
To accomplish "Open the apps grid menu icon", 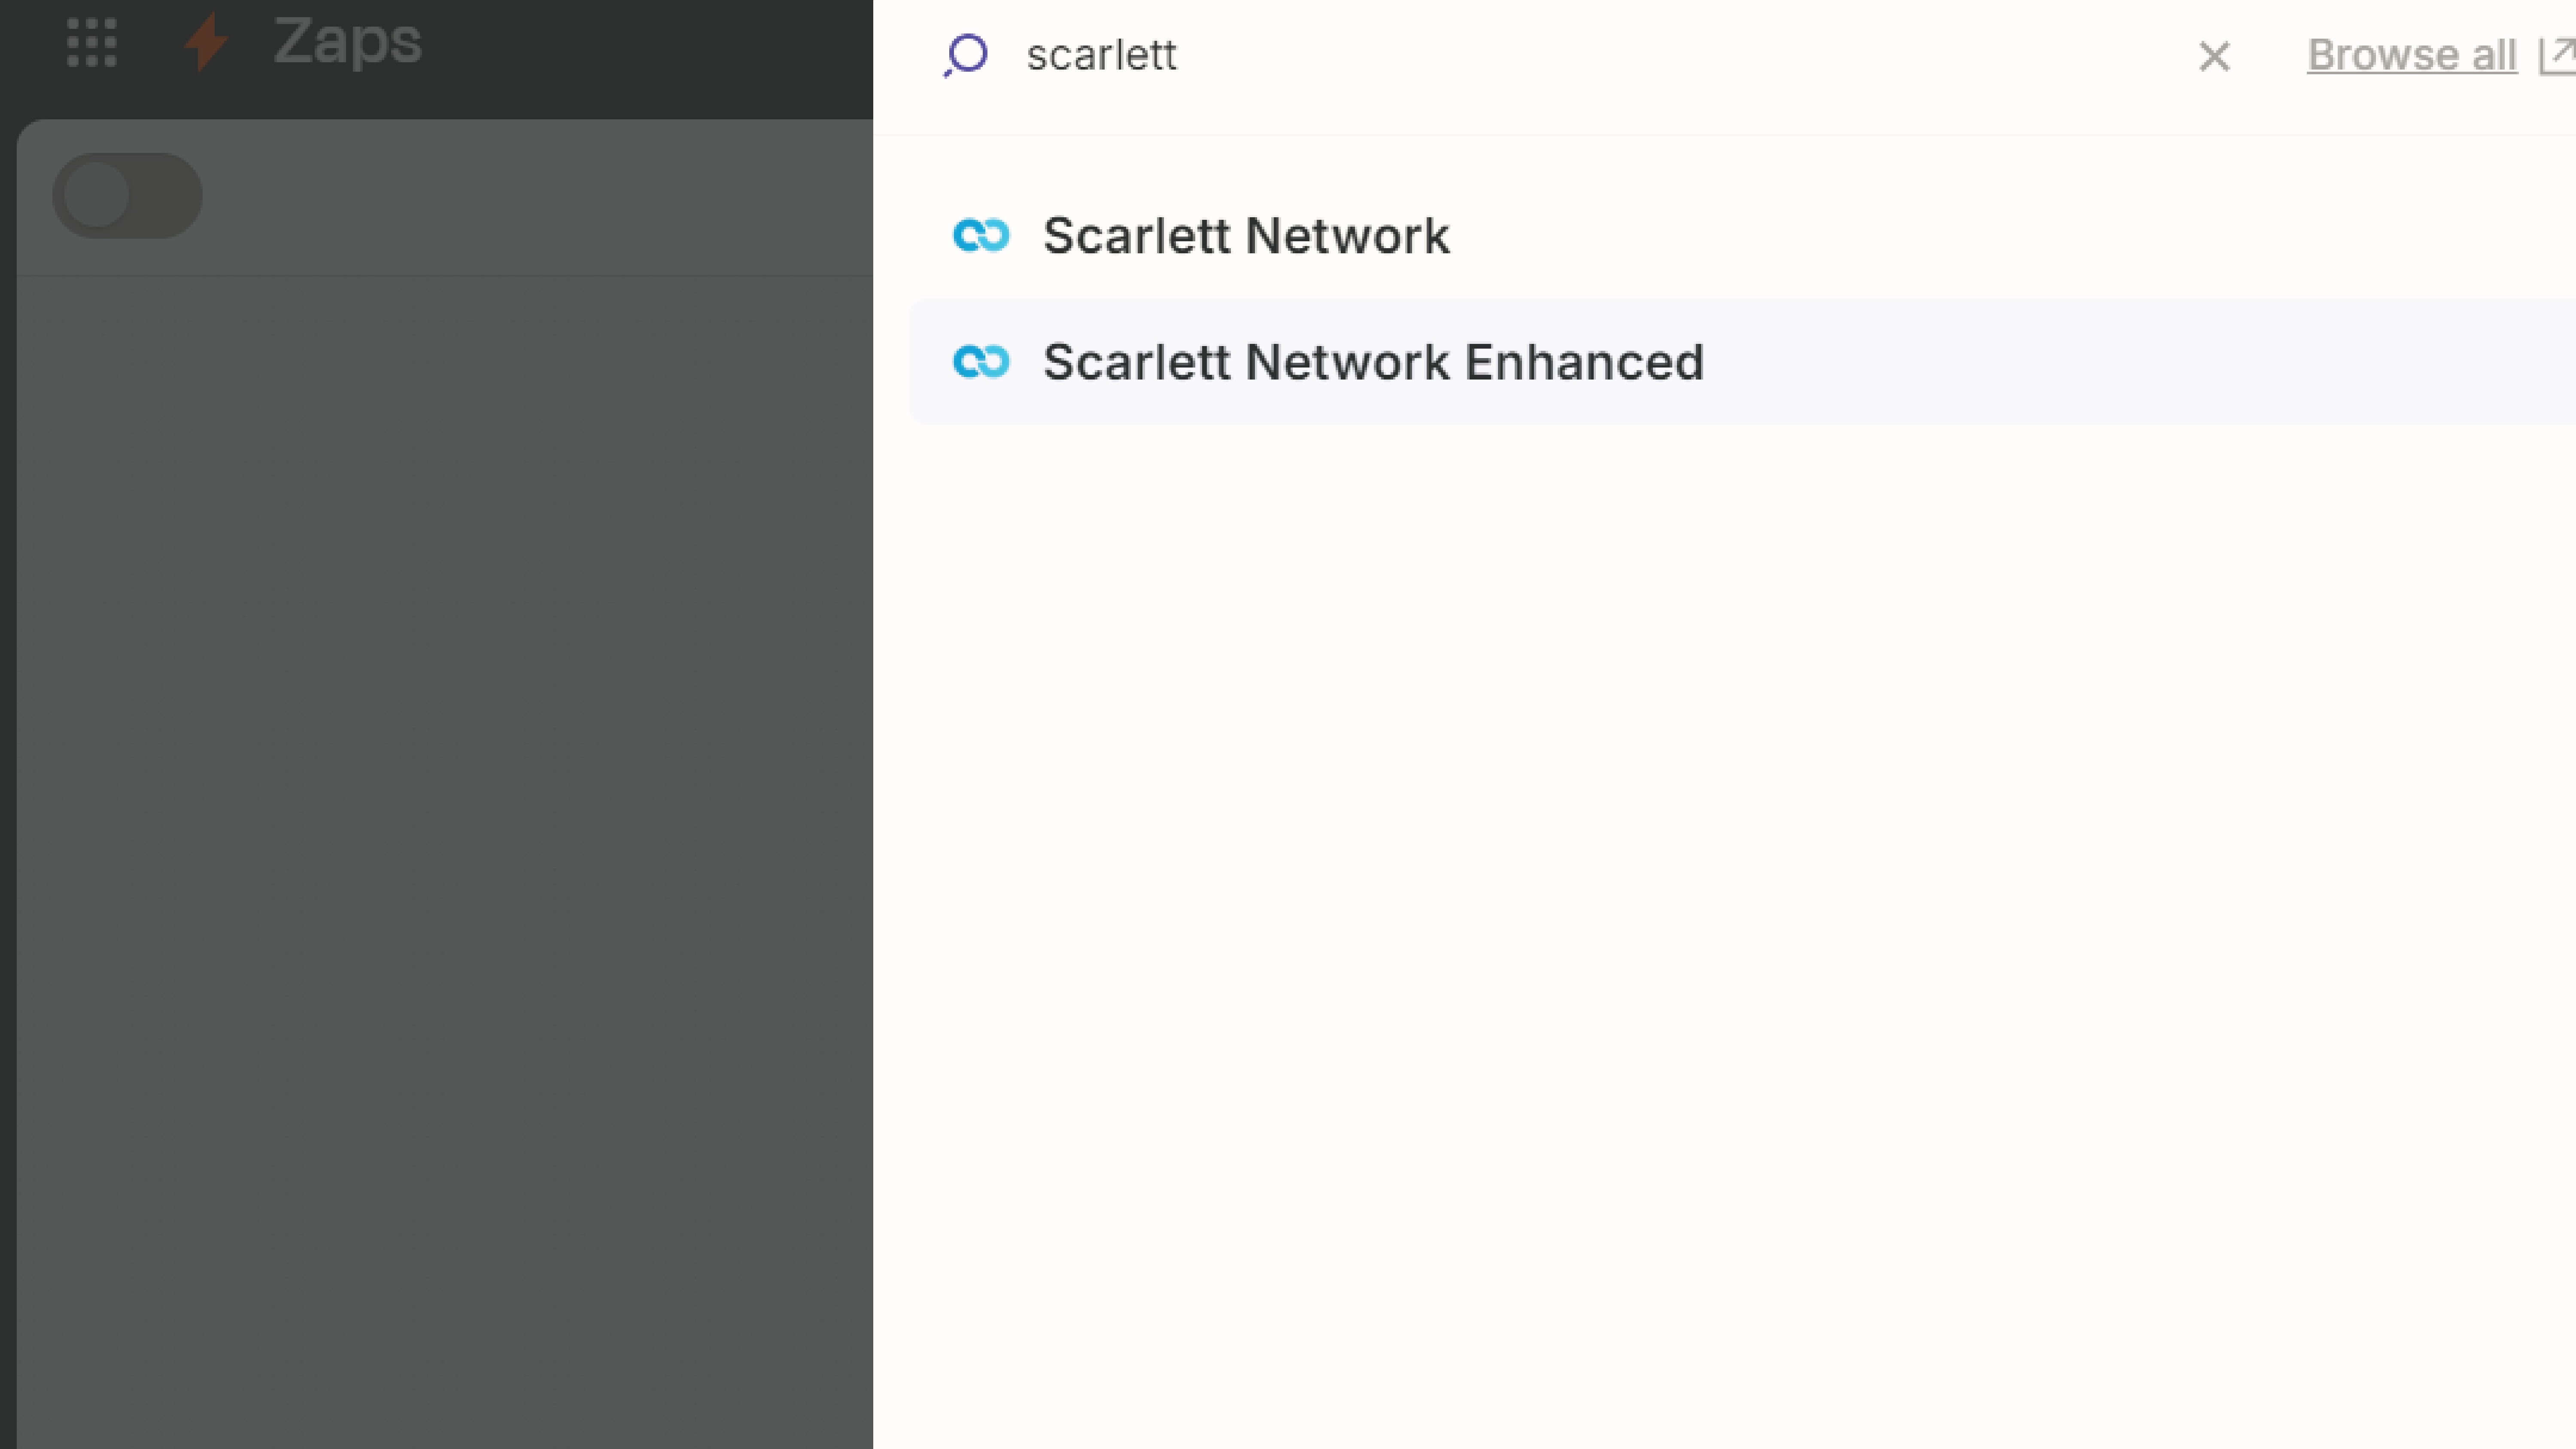I will (91, 42).
